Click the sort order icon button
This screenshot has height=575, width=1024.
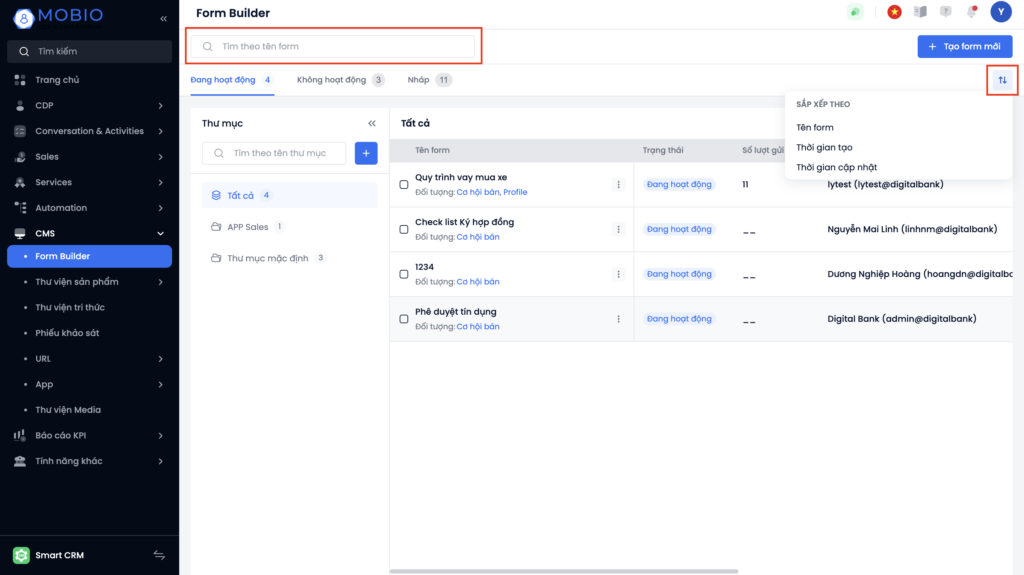pos(1002,80)
